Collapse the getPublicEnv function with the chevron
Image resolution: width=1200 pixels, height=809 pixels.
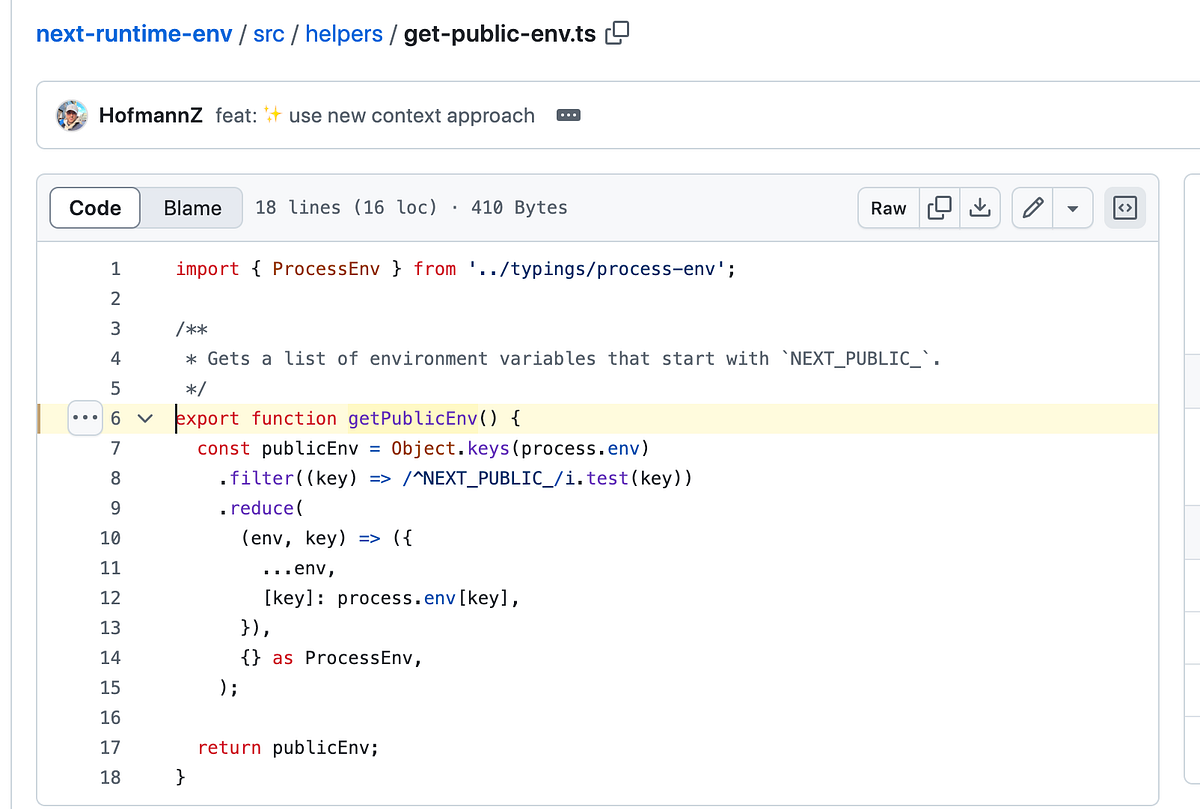pyautogui.click(x=144, y=418)
